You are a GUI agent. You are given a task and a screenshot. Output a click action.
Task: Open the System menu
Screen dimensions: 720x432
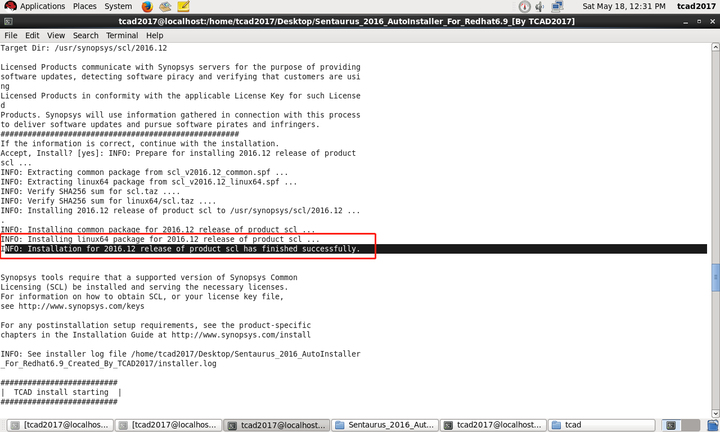pyautogui.click(x=118, y=6)
